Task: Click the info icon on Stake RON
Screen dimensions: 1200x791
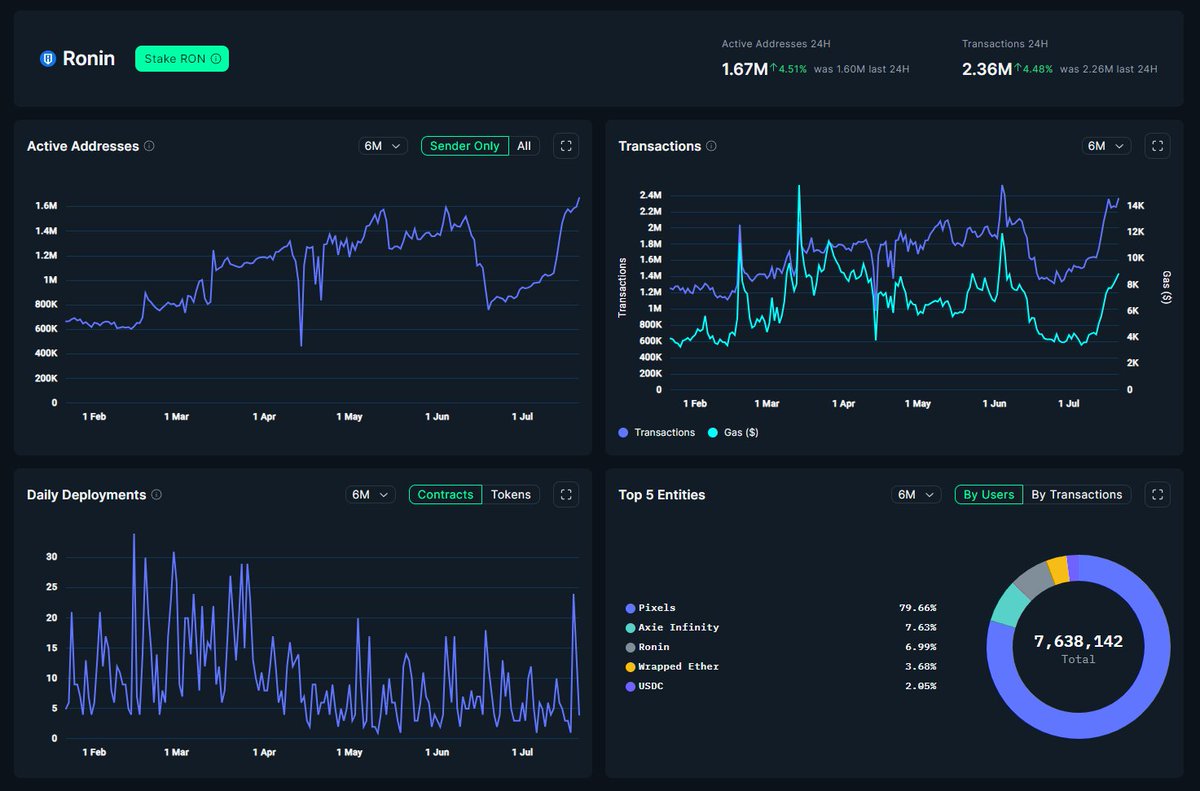Action: [216, 59]
